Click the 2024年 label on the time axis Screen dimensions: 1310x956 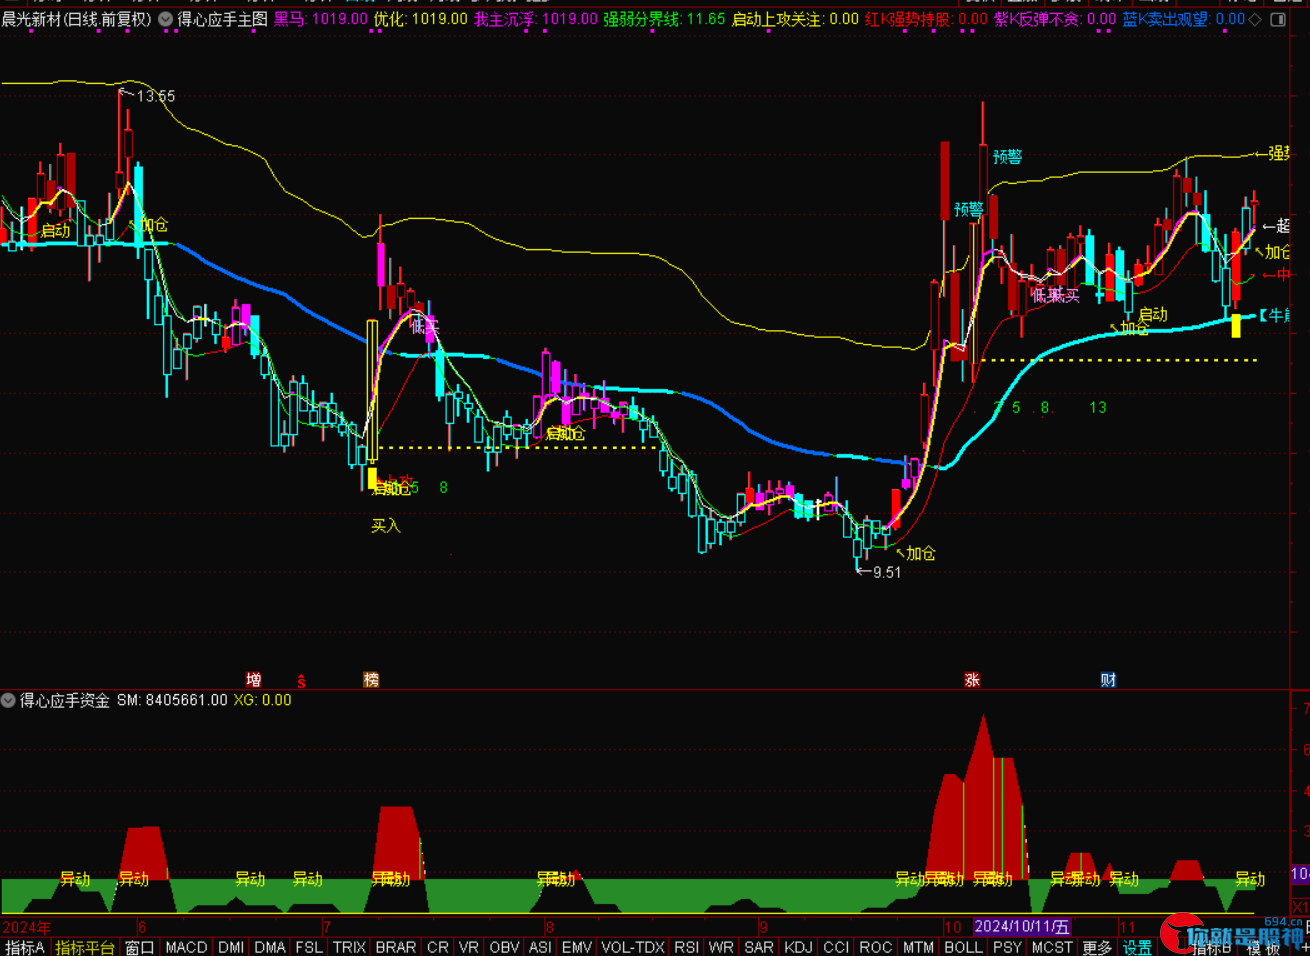coord(27,928)
